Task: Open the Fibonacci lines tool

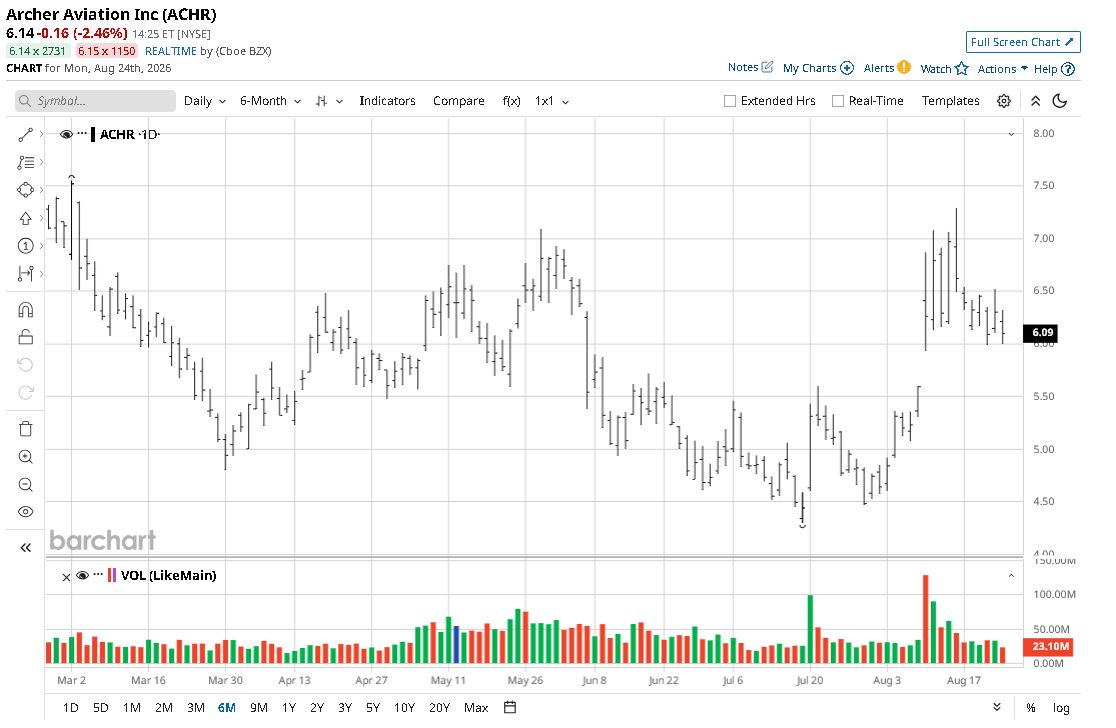Action: [x=26, y=162]
